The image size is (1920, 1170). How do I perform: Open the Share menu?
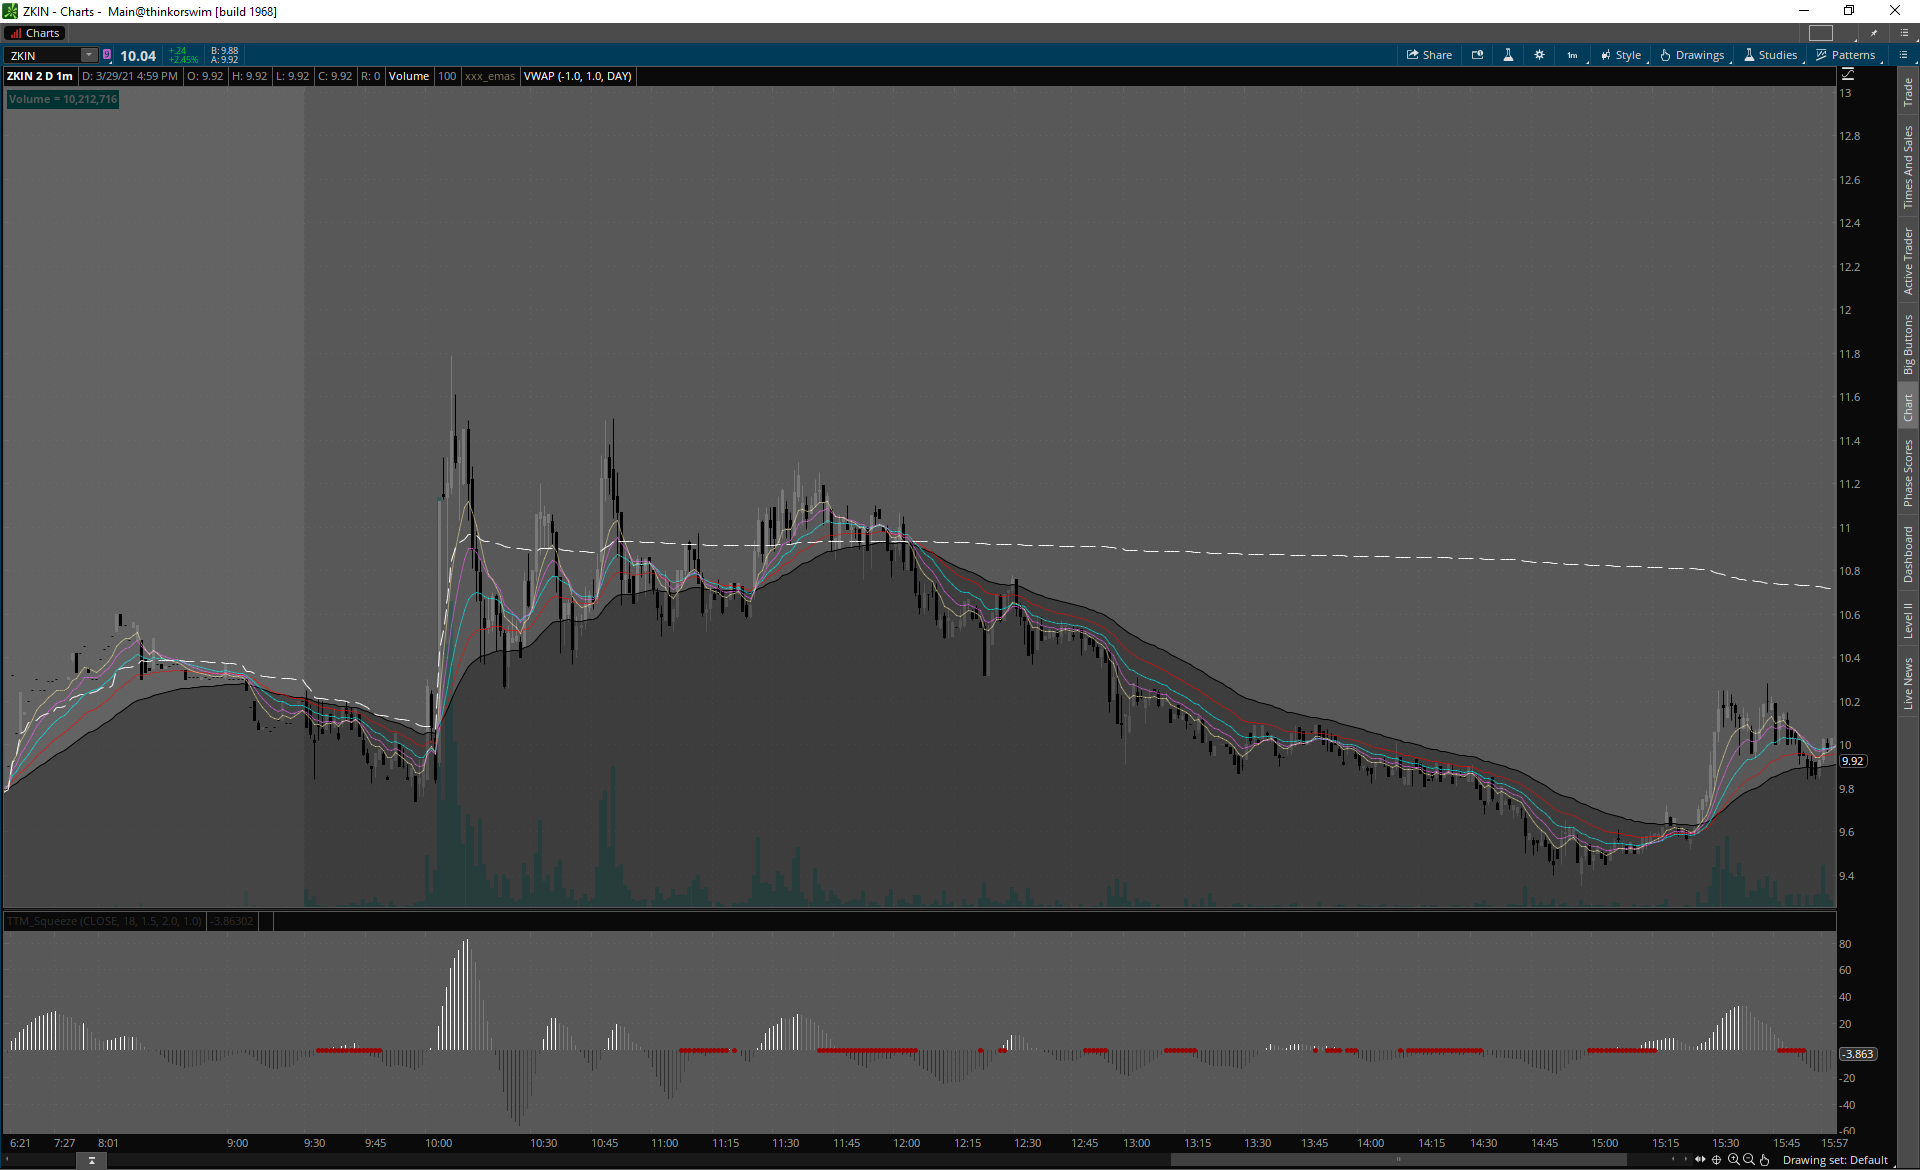click(x=1429, y=55)
